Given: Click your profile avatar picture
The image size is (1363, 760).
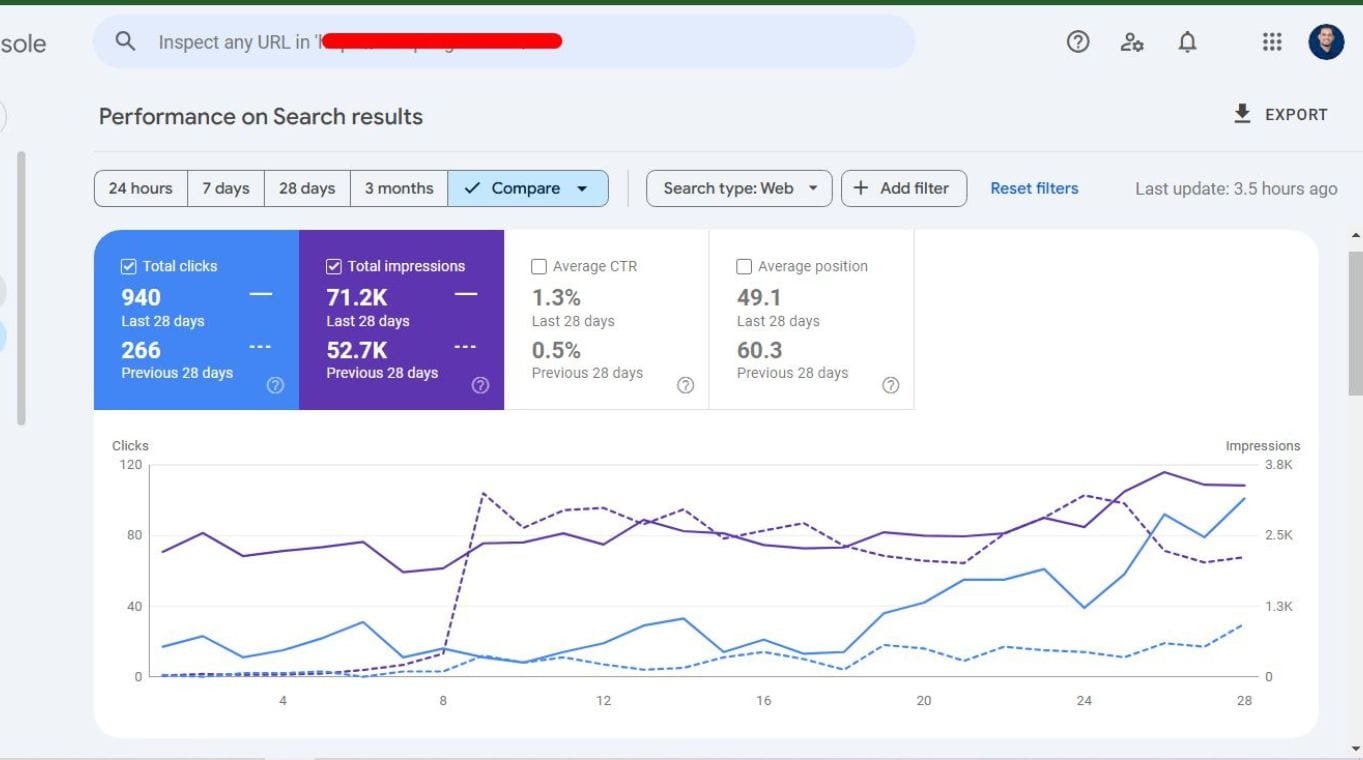Looking at the screenshot, I should click(1325, 41).
